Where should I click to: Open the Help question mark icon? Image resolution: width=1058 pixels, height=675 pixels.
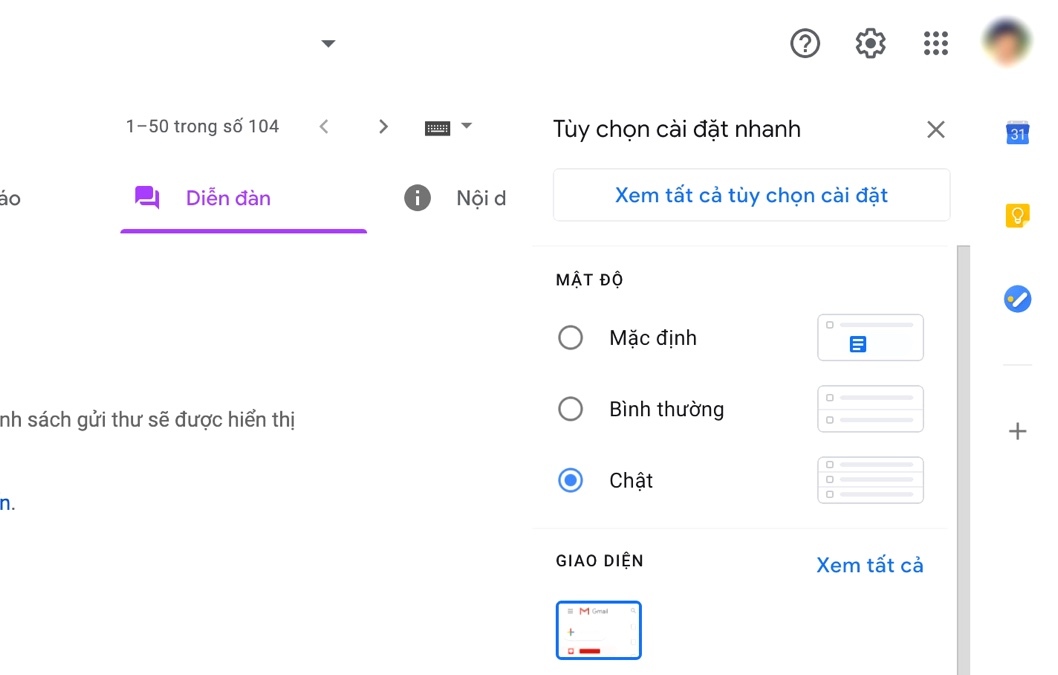pos(805,43)
